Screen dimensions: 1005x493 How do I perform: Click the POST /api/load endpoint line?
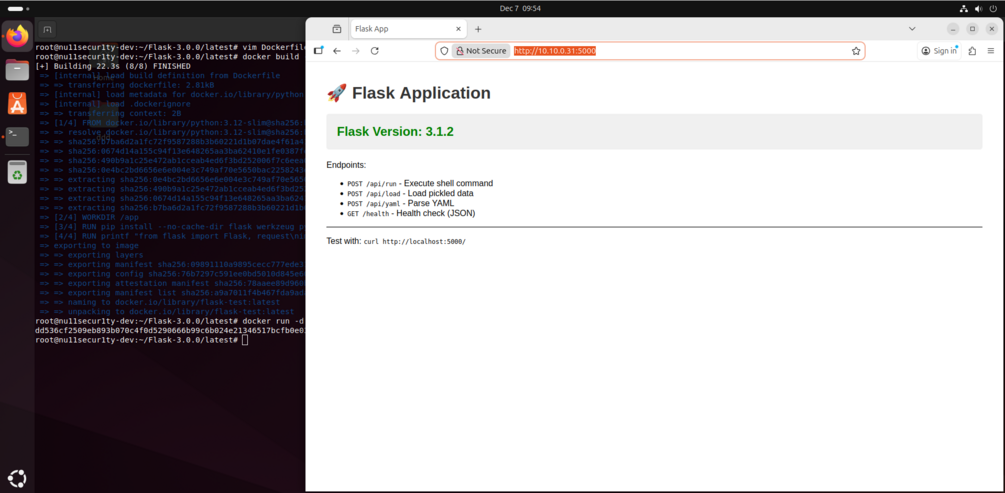[x=410, y=193]
